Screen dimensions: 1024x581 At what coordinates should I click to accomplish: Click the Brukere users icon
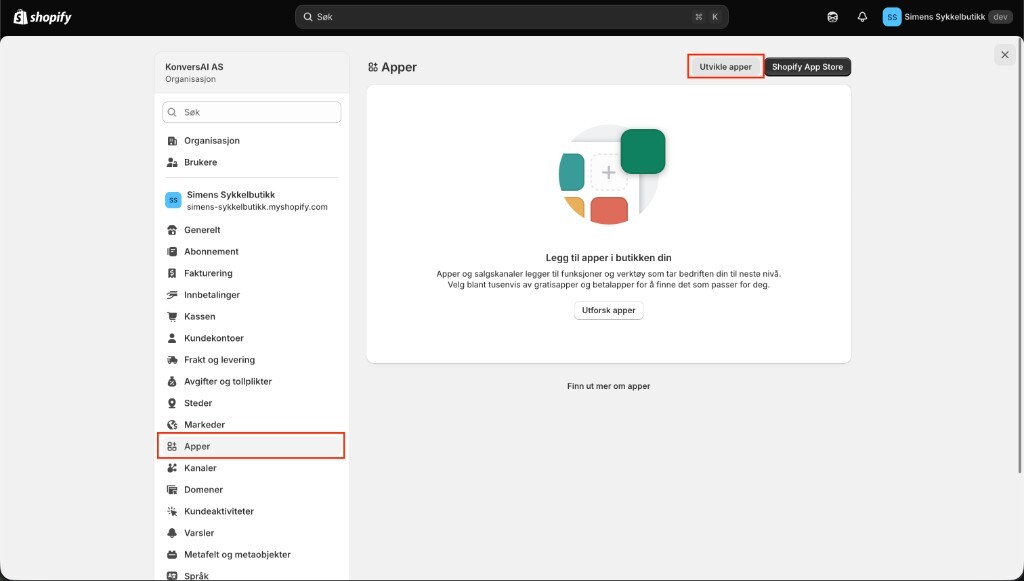coord(172,163)
